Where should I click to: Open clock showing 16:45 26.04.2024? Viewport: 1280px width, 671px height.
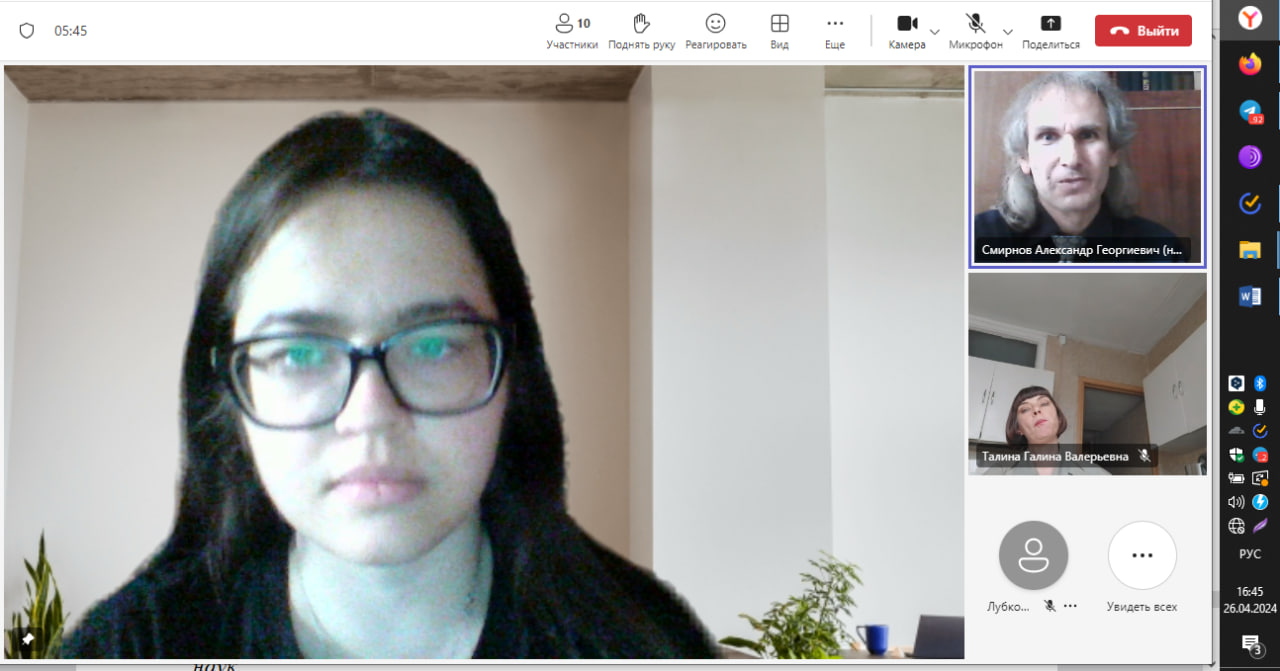point(1250,599)
